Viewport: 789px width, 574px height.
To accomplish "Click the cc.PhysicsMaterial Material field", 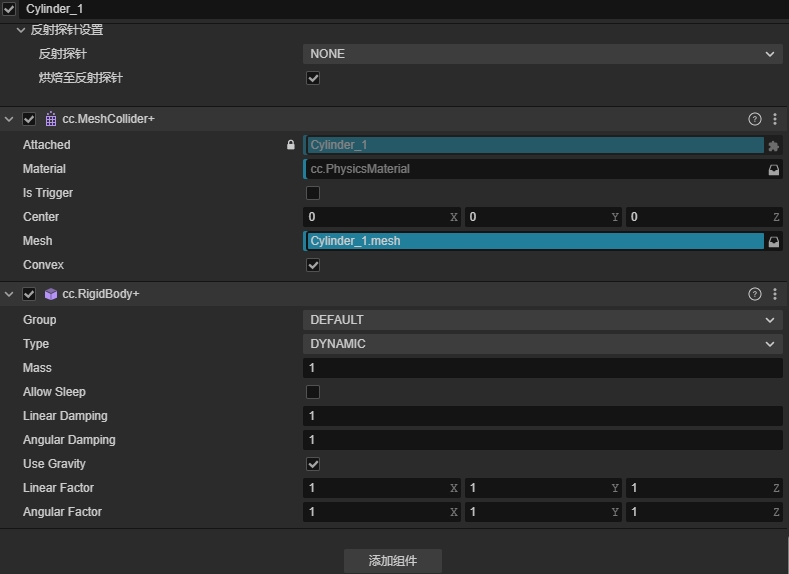I will coord(535,169).
